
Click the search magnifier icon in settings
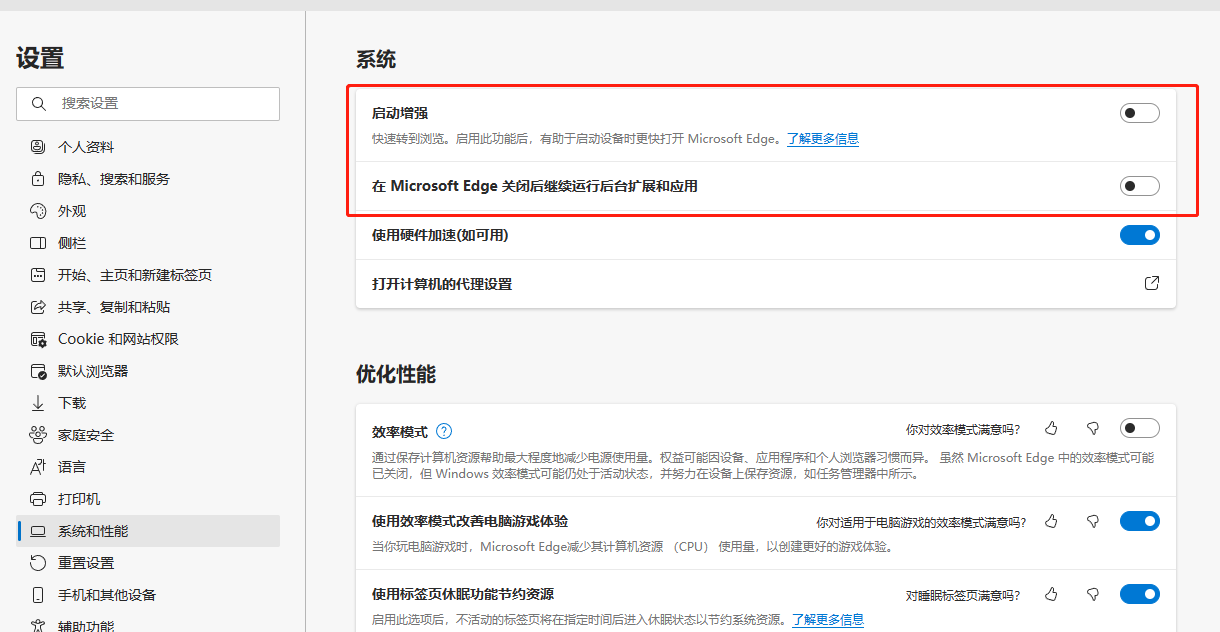click(39, 103)
